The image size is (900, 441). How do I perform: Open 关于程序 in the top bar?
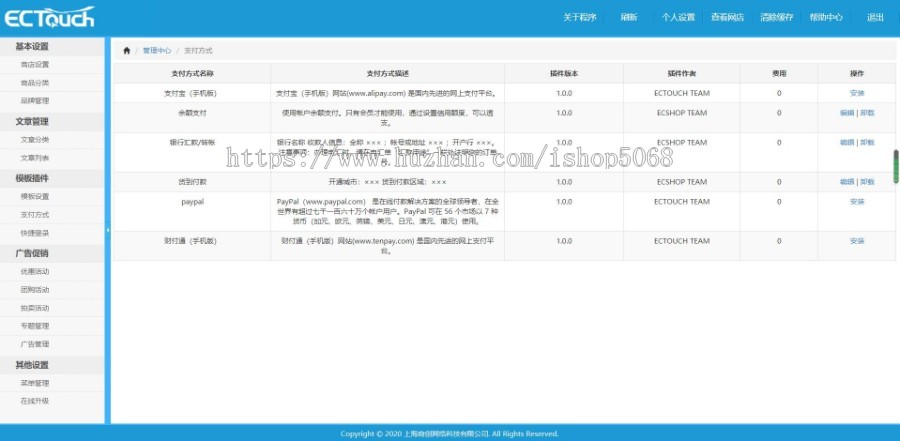click(579, 17)
